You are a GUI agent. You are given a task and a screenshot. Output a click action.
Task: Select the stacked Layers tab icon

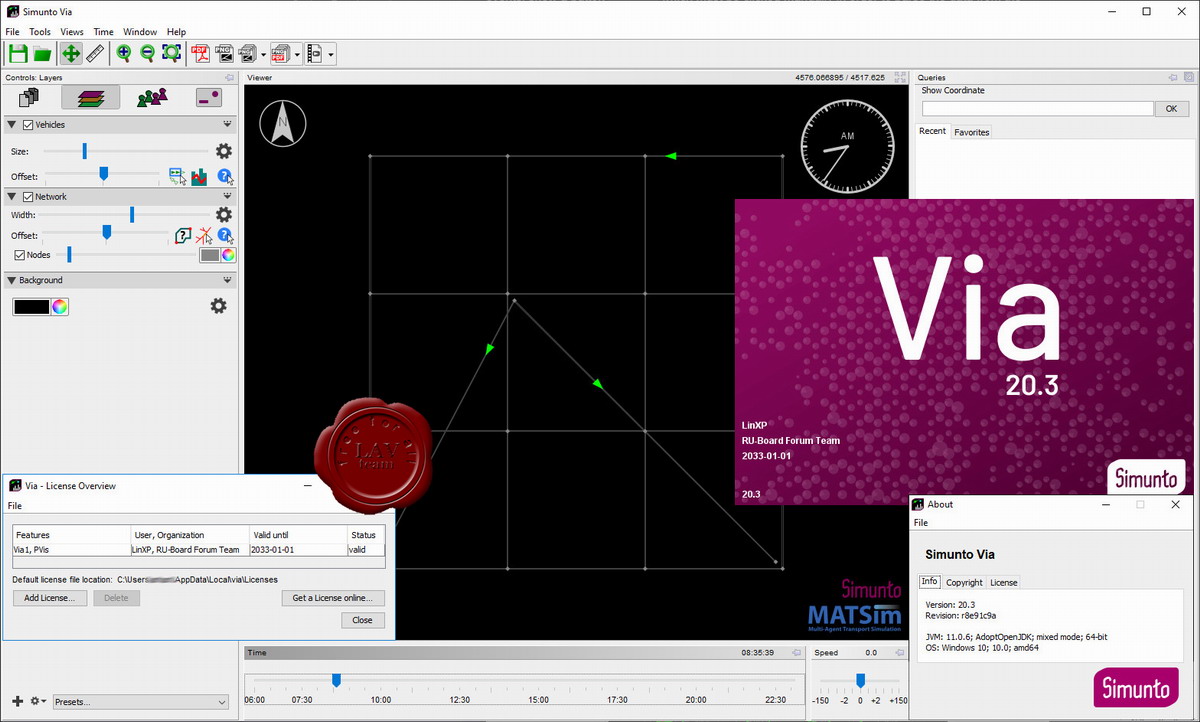(x=90, y=97)
